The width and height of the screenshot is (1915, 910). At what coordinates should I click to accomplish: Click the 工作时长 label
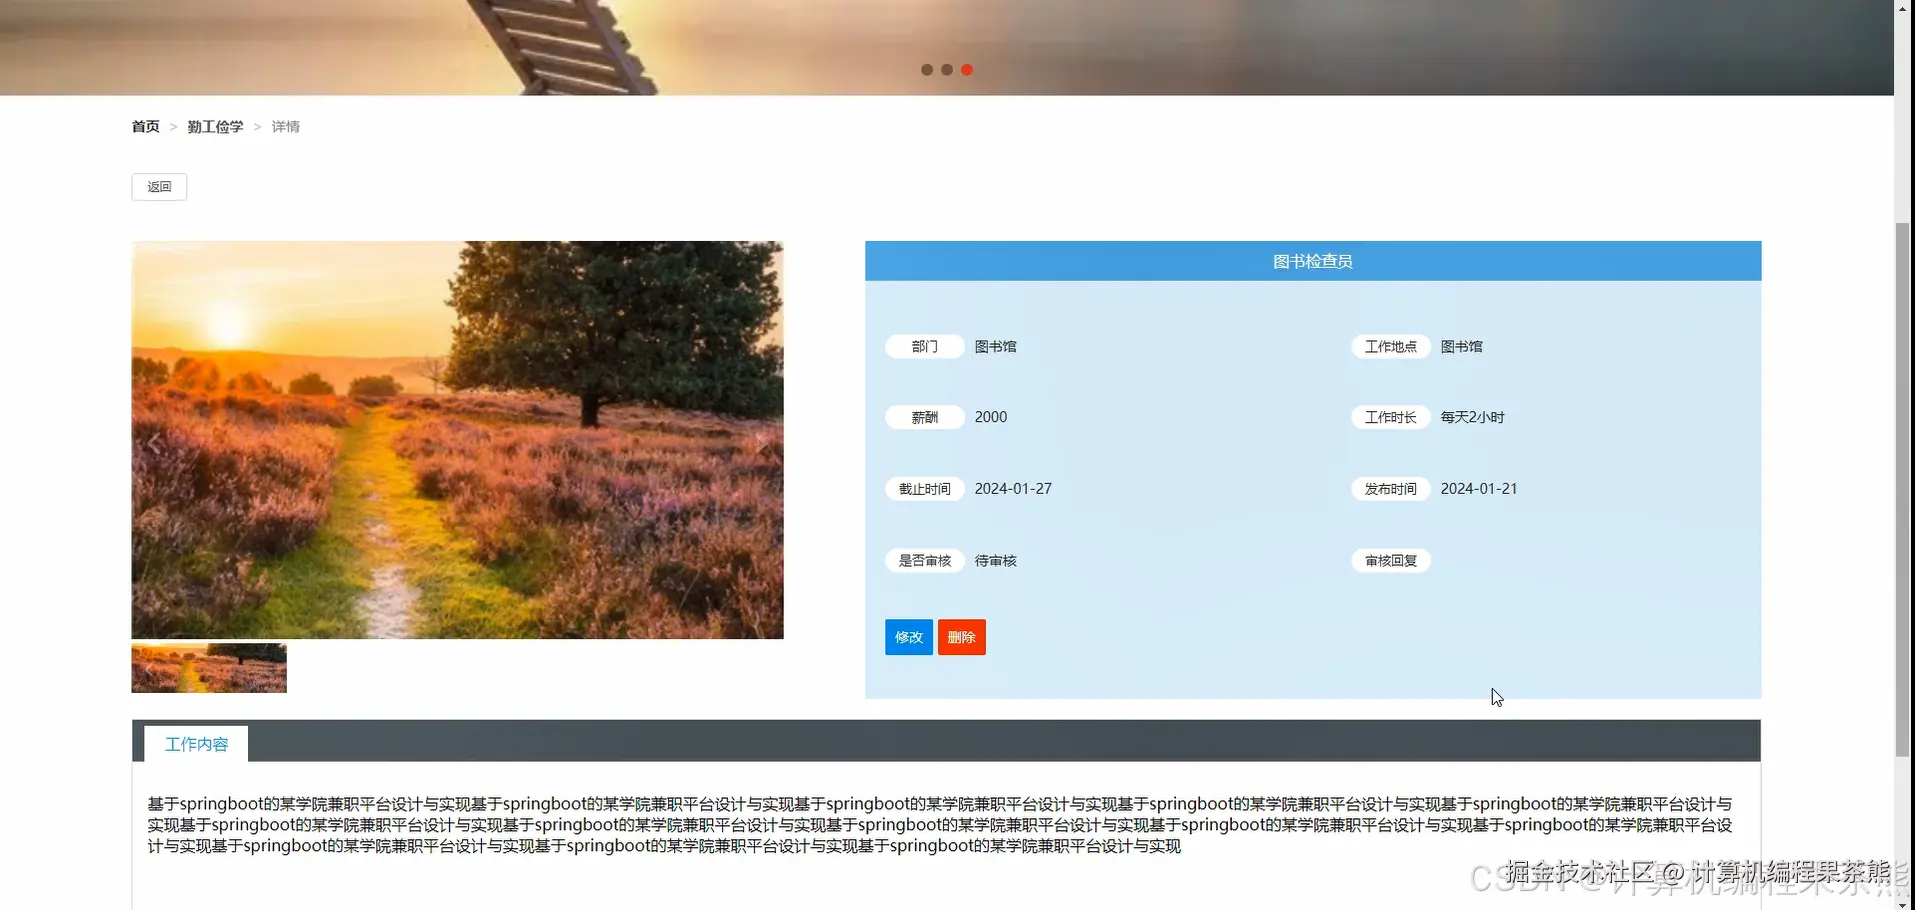(x=1391, y=417)
